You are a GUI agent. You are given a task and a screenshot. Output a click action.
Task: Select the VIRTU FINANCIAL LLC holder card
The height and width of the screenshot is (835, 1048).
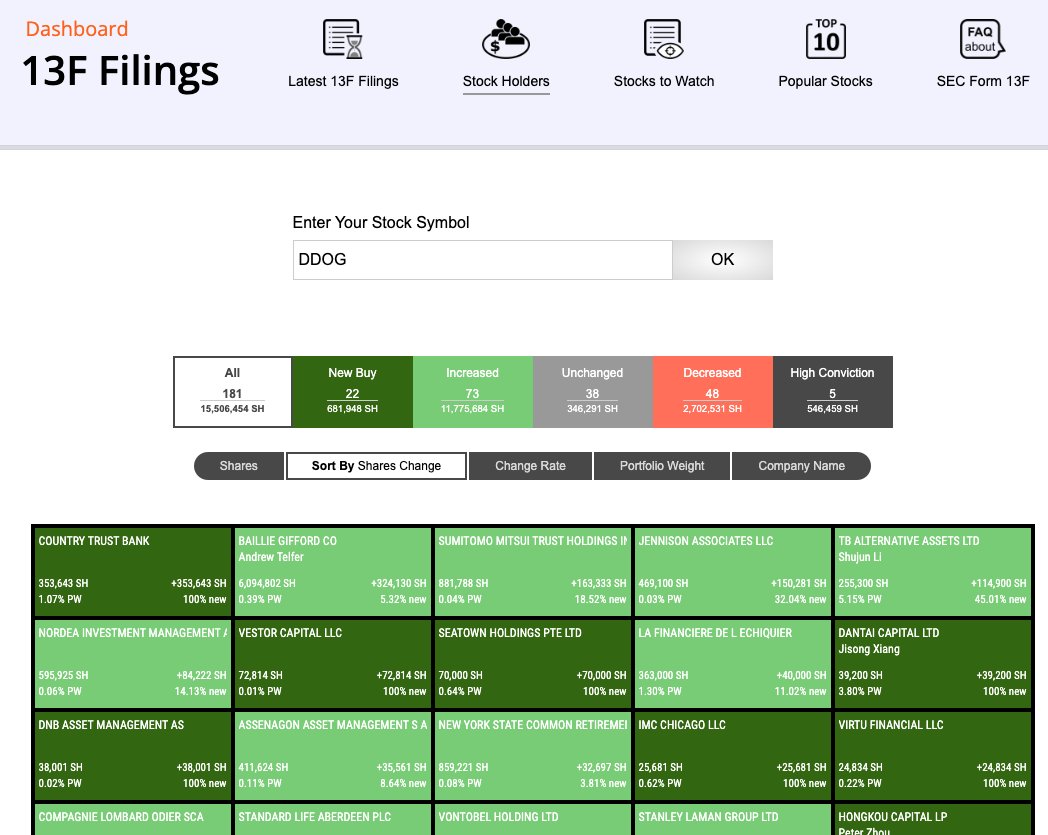[932, 754]
